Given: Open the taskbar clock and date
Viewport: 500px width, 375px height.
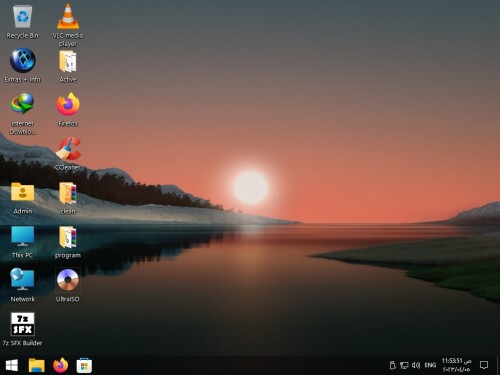Looking at the screenshot, I should click(x=457, y=365).
